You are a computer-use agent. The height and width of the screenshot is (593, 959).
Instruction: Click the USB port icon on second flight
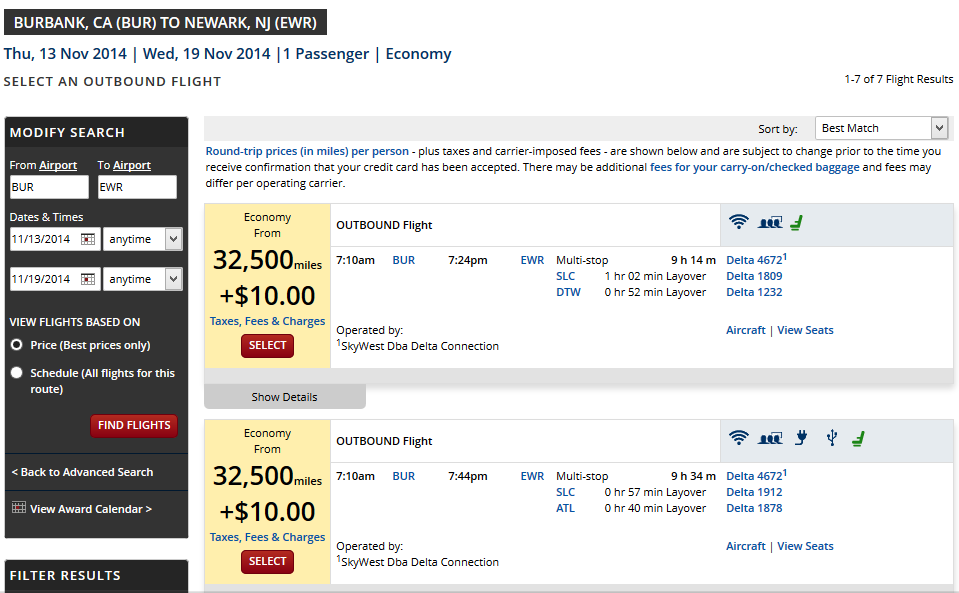(831, 438)
